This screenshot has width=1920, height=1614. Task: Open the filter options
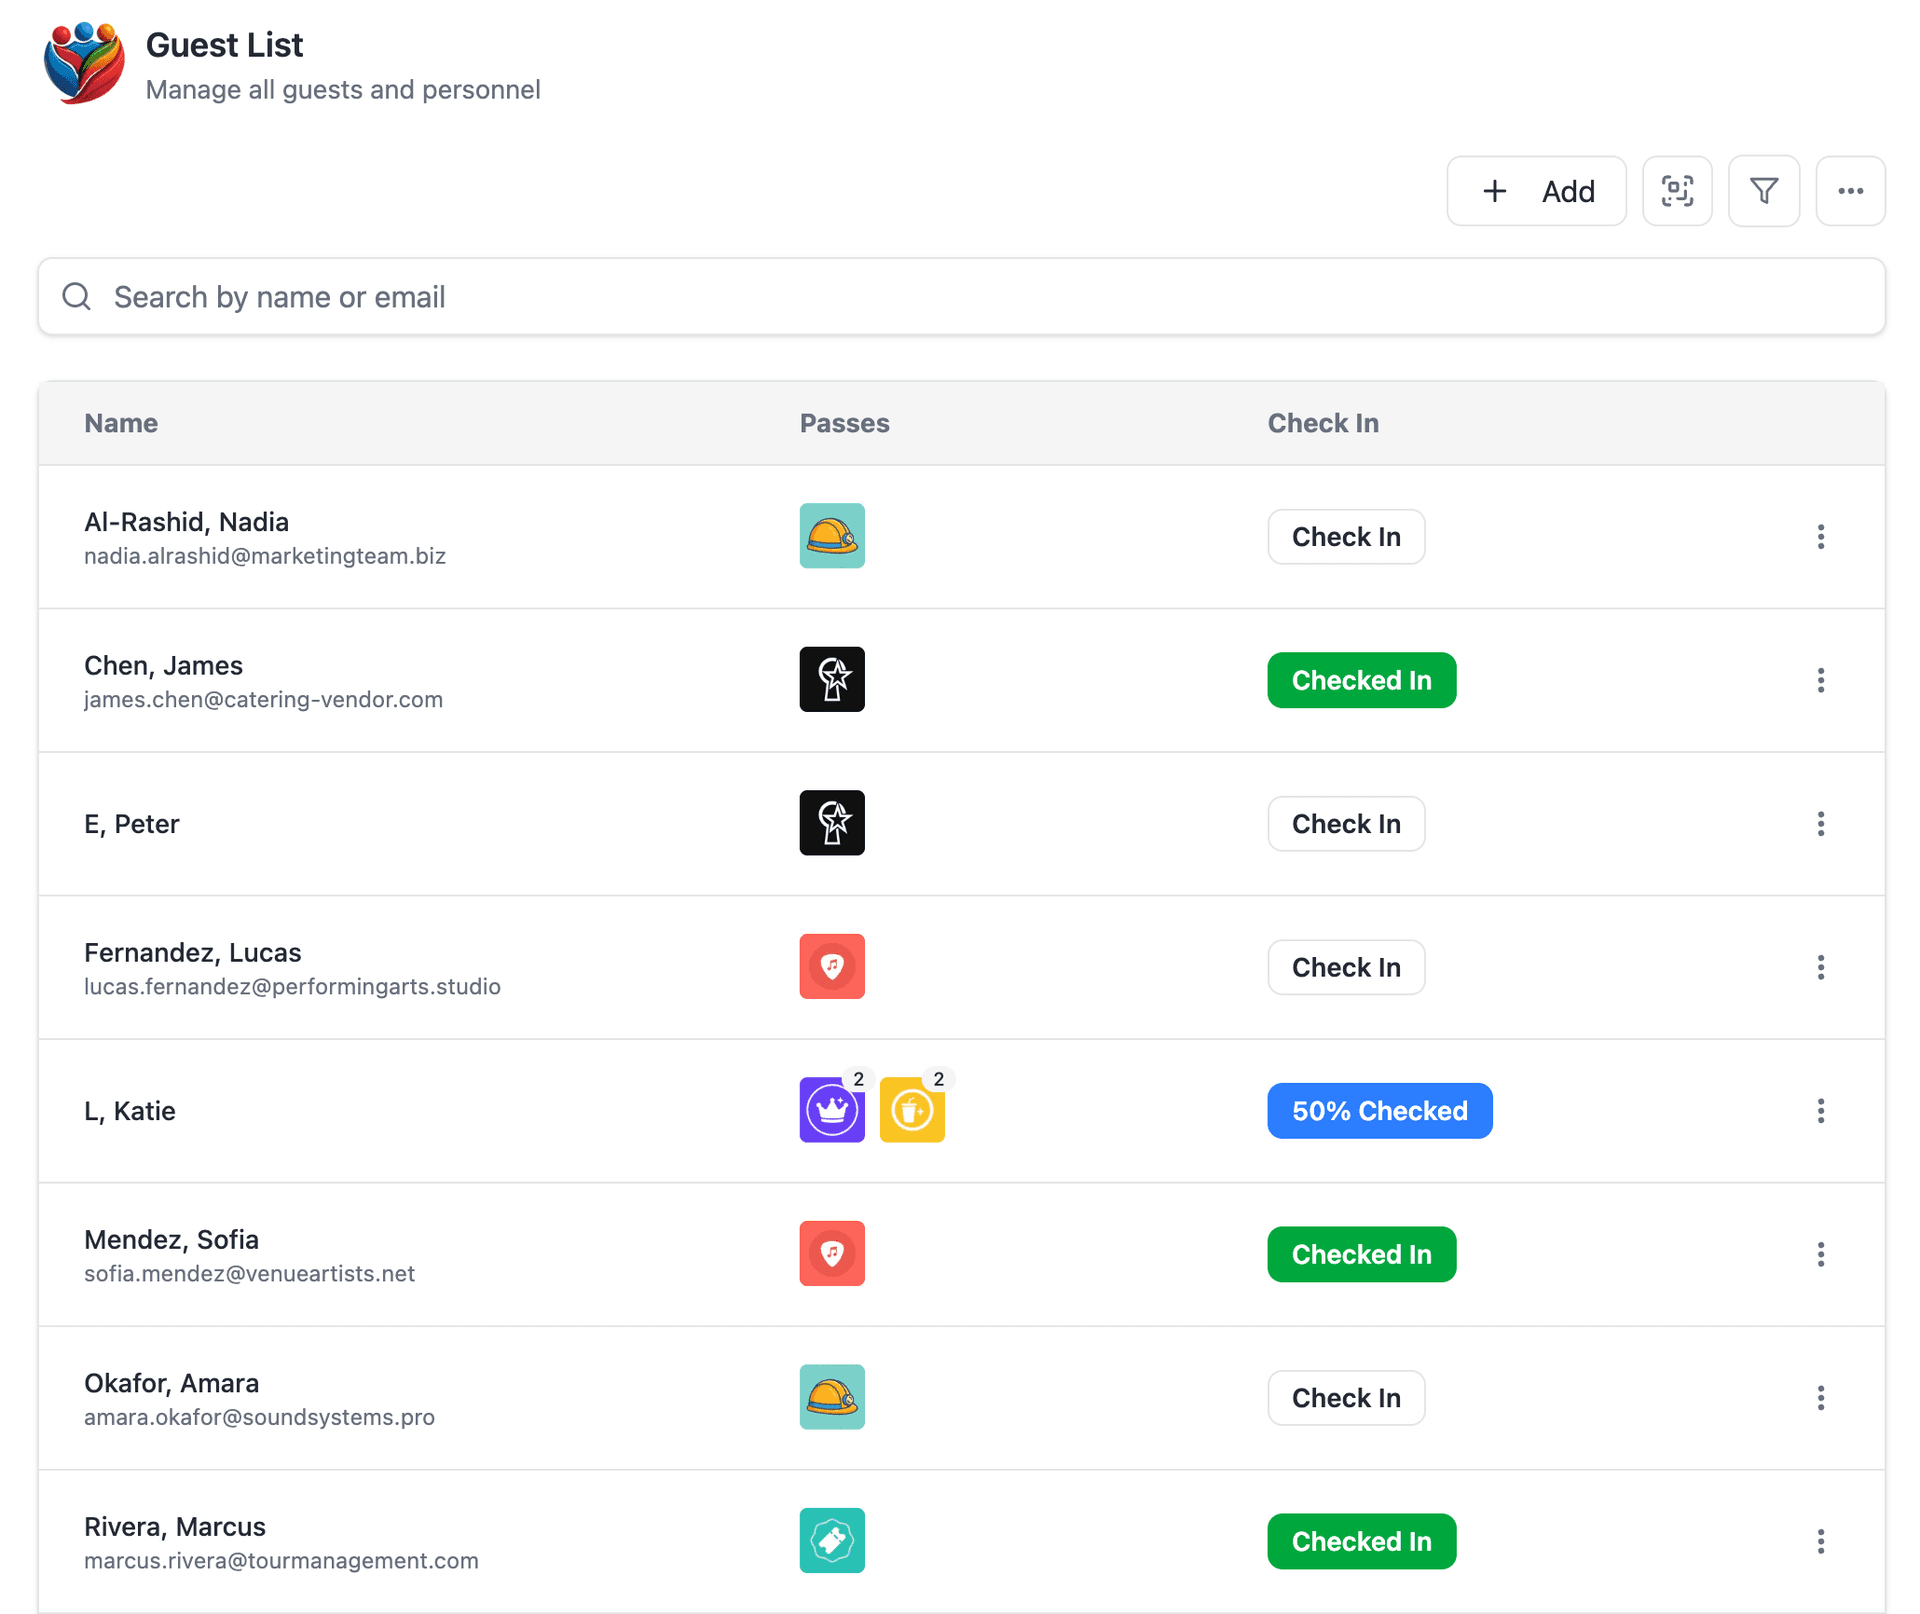point(1764,191)
